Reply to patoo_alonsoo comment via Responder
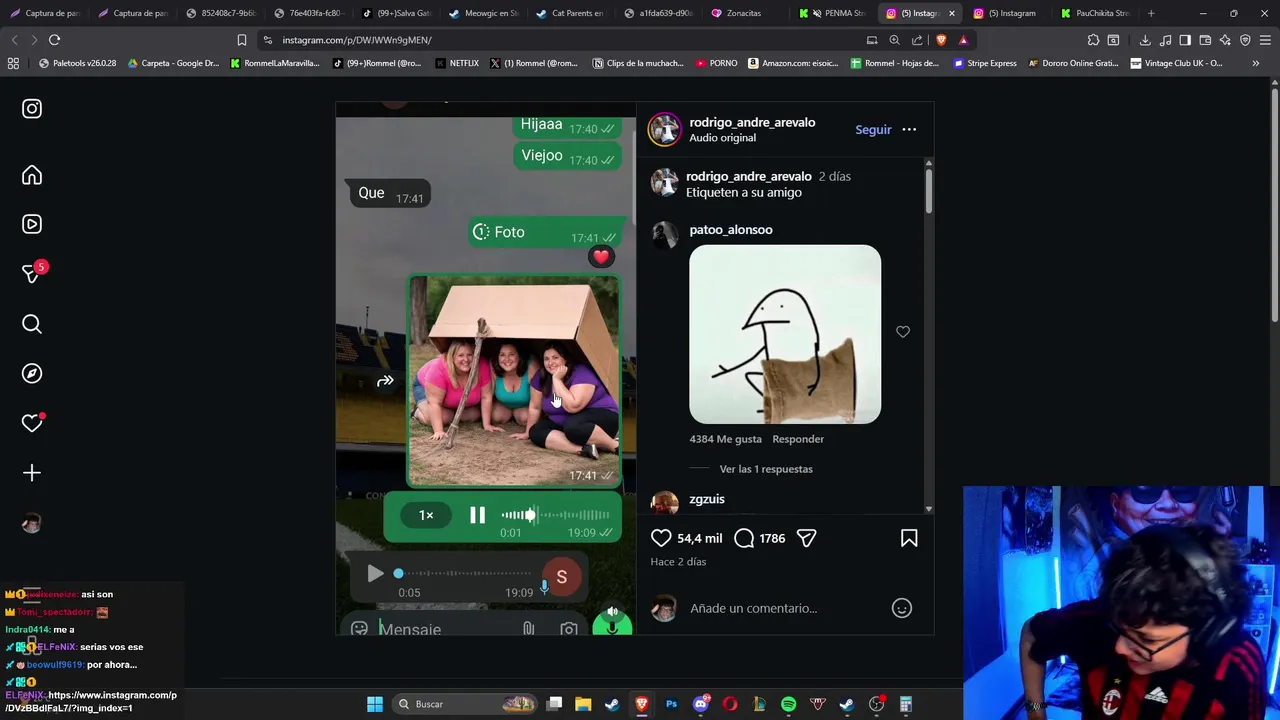This screenshot has width=1280, height=720. 798,439
